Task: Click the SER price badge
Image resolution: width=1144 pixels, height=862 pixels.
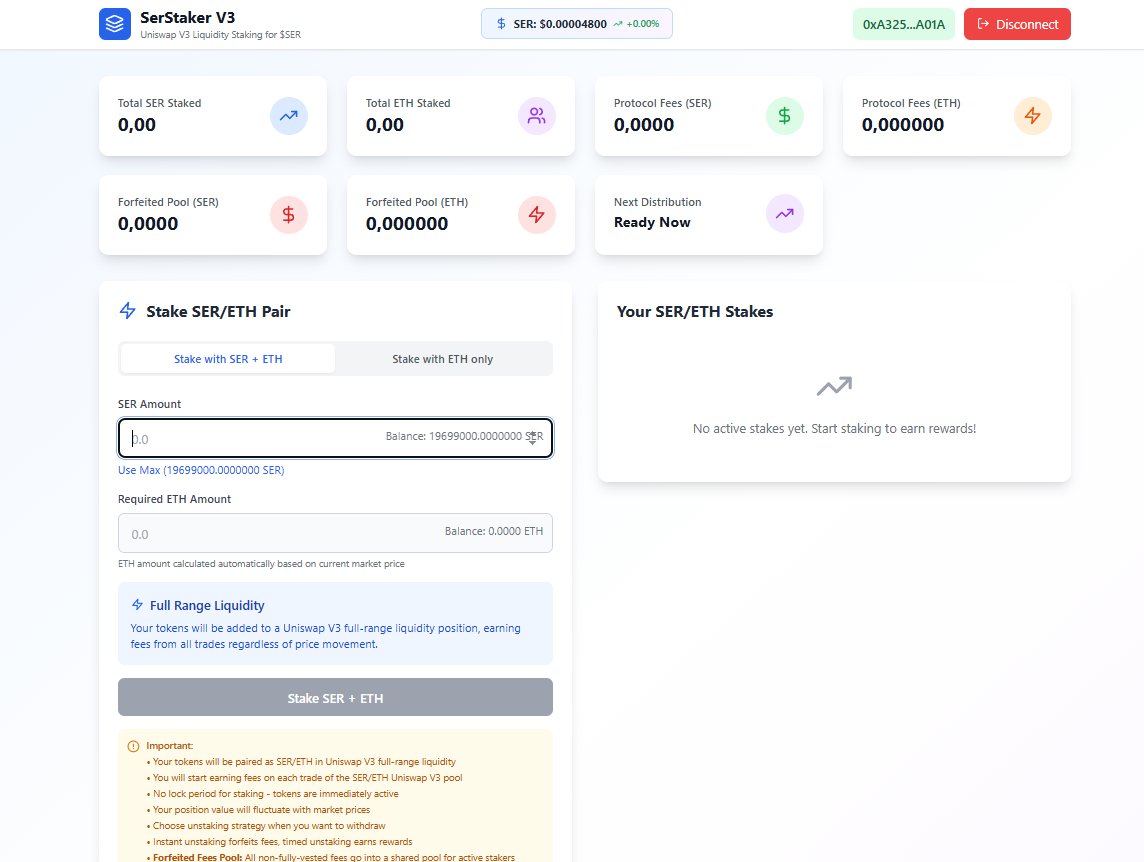Action: 576,24
